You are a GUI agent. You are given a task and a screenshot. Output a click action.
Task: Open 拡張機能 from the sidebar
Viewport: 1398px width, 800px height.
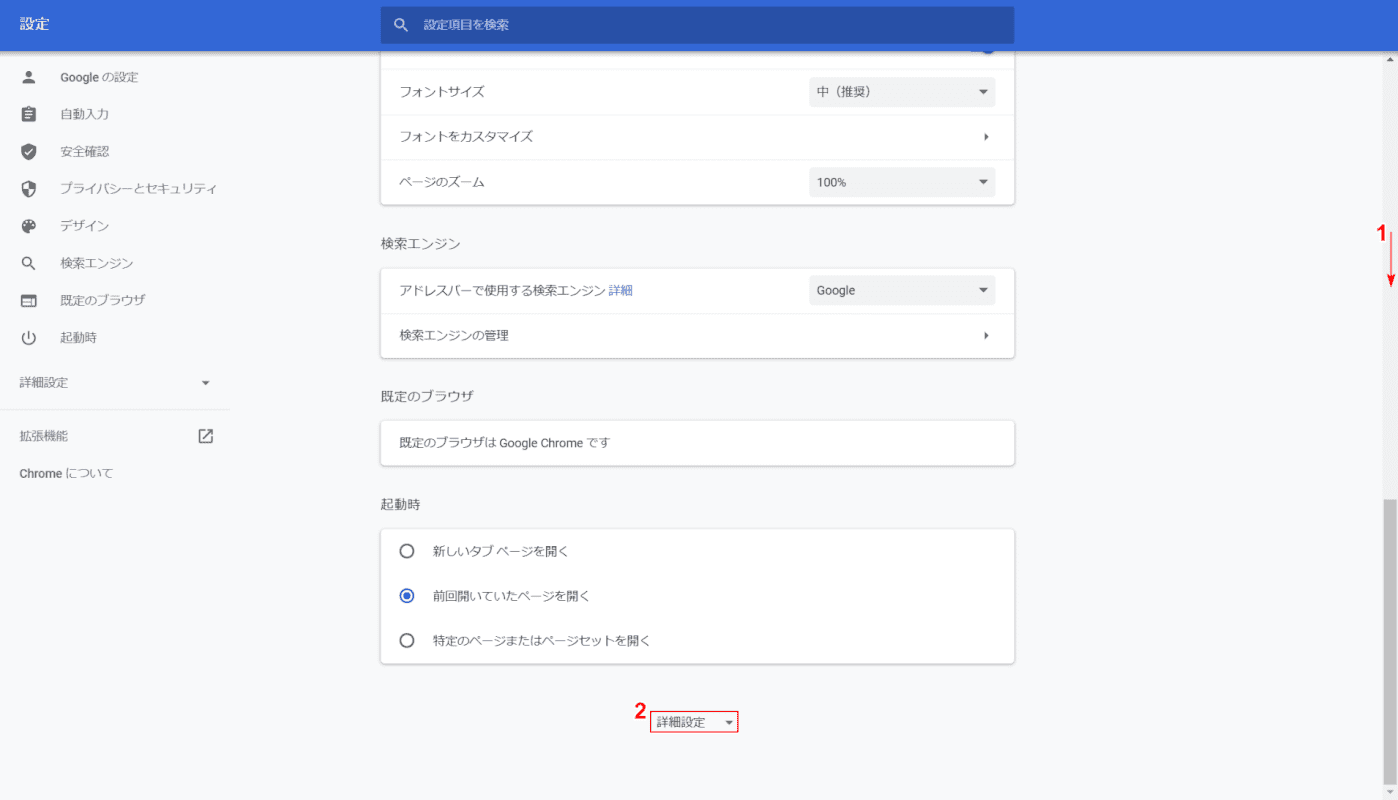tap(44, 436)
